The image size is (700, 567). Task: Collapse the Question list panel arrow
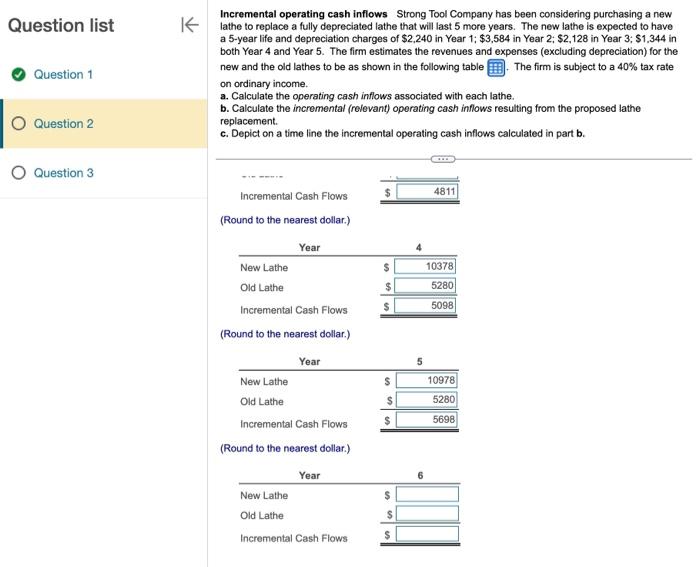(x=190, y=25)
